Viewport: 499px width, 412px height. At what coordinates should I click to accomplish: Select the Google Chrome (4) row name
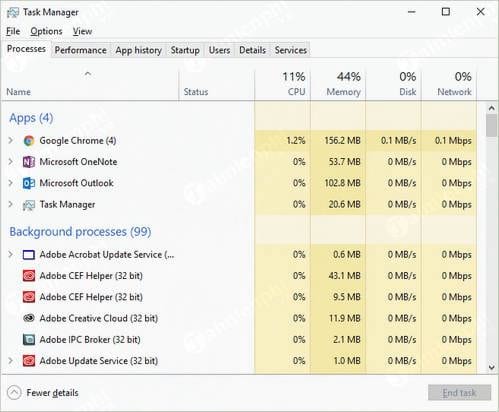click(78, 141)
